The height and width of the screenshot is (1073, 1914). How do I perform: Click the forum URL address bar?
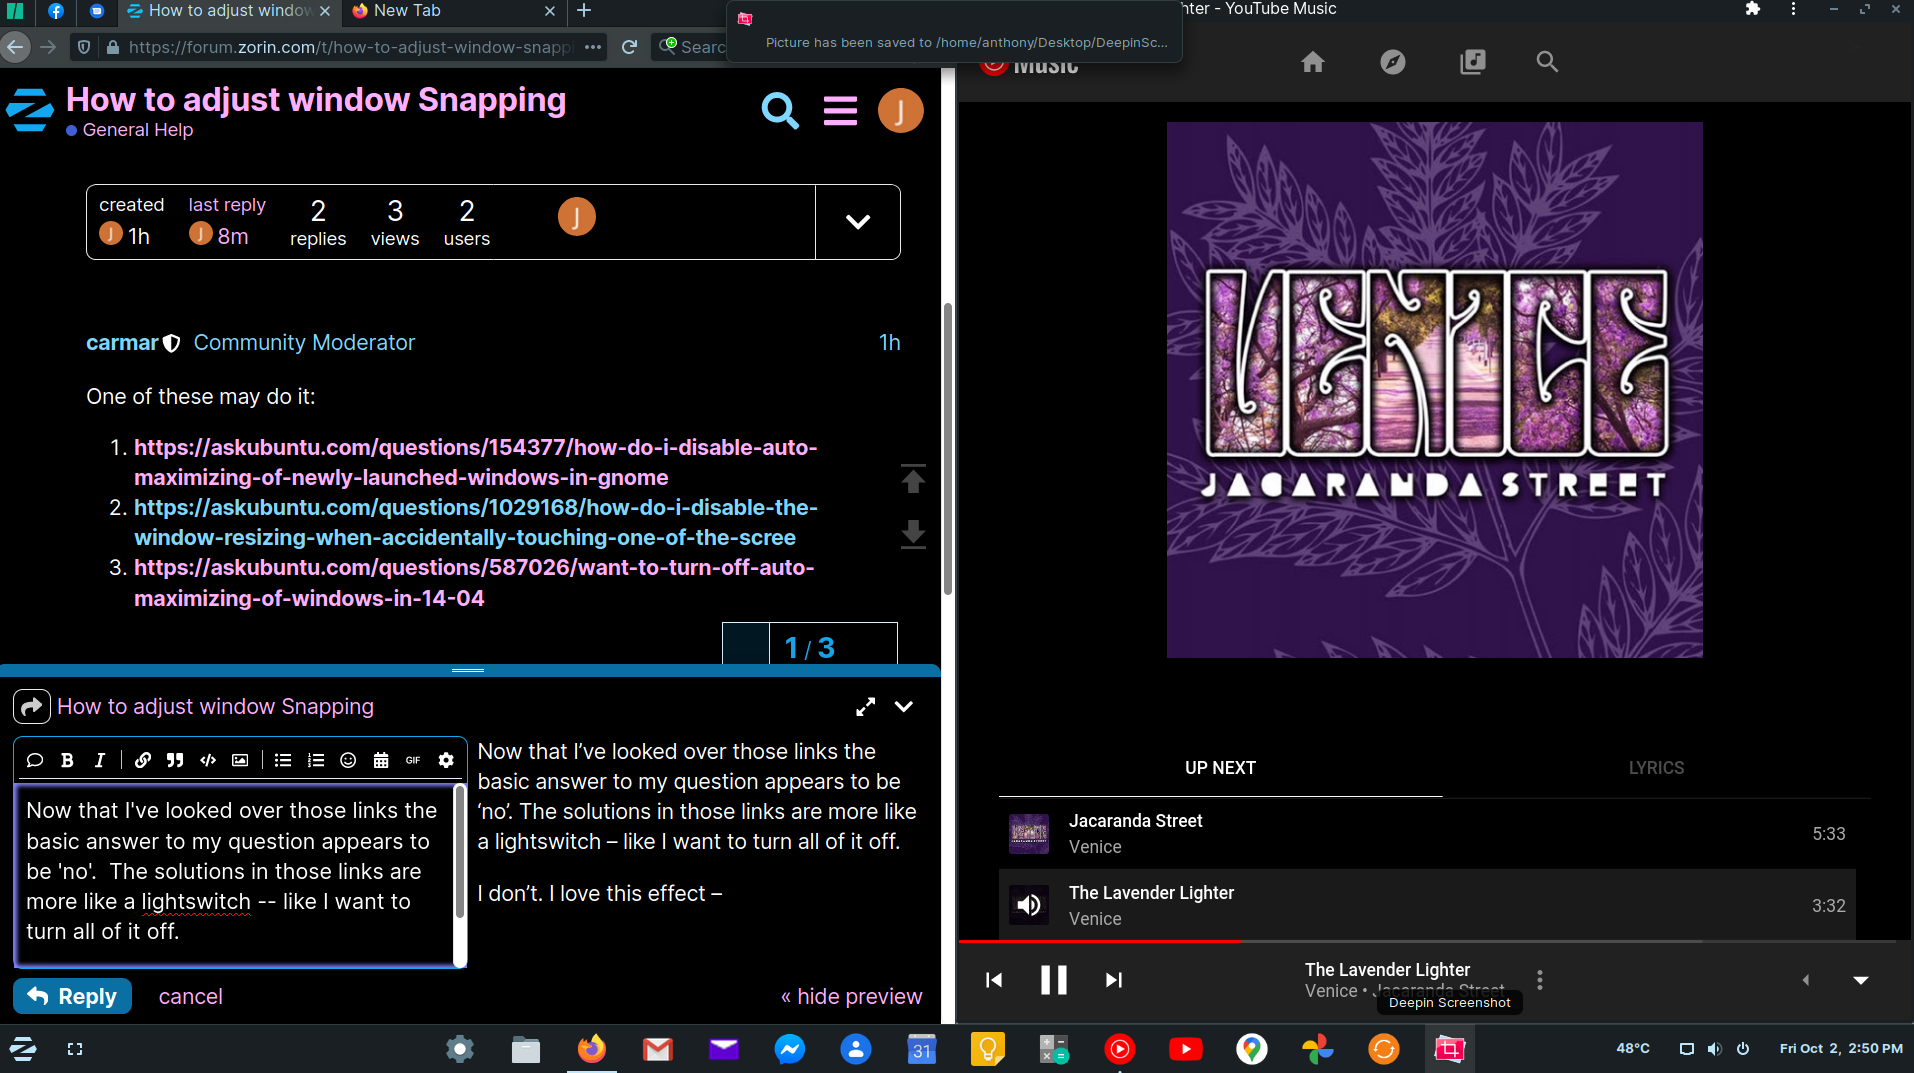click(350, 47)
